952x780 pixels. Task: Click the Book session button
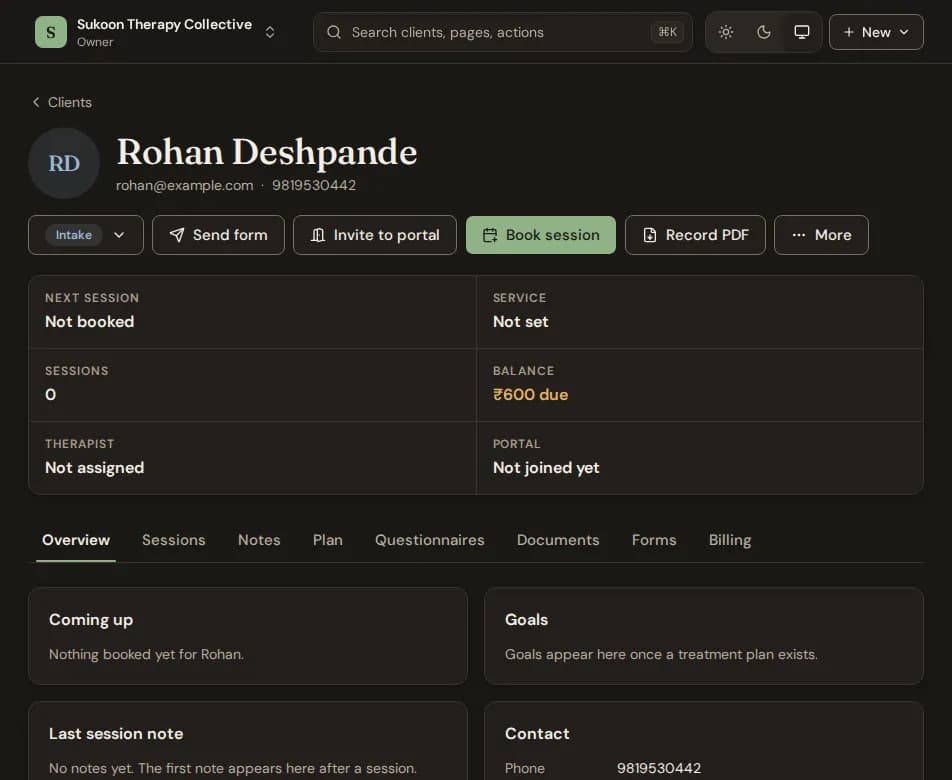click(540, 235)
